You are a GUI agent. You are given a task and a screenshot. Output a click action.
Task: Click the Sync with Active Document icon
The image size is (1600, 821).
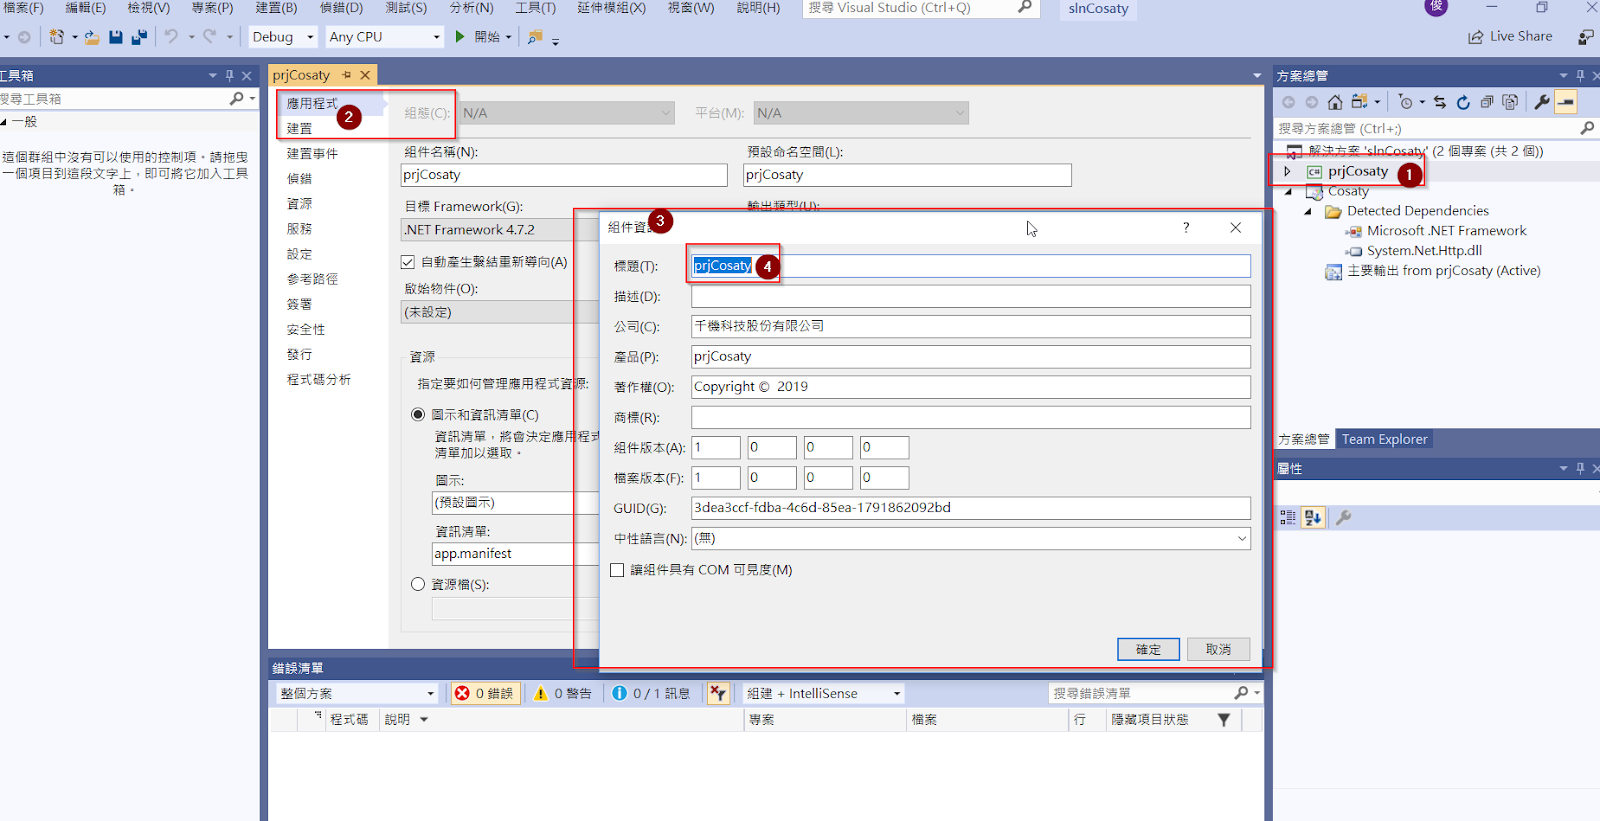click(1440, 102)
